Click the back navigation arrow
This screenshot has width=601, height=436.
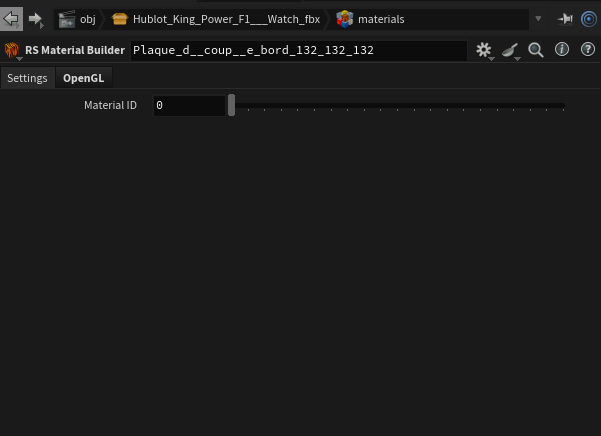pyautogui.click(x=12, y=19)
